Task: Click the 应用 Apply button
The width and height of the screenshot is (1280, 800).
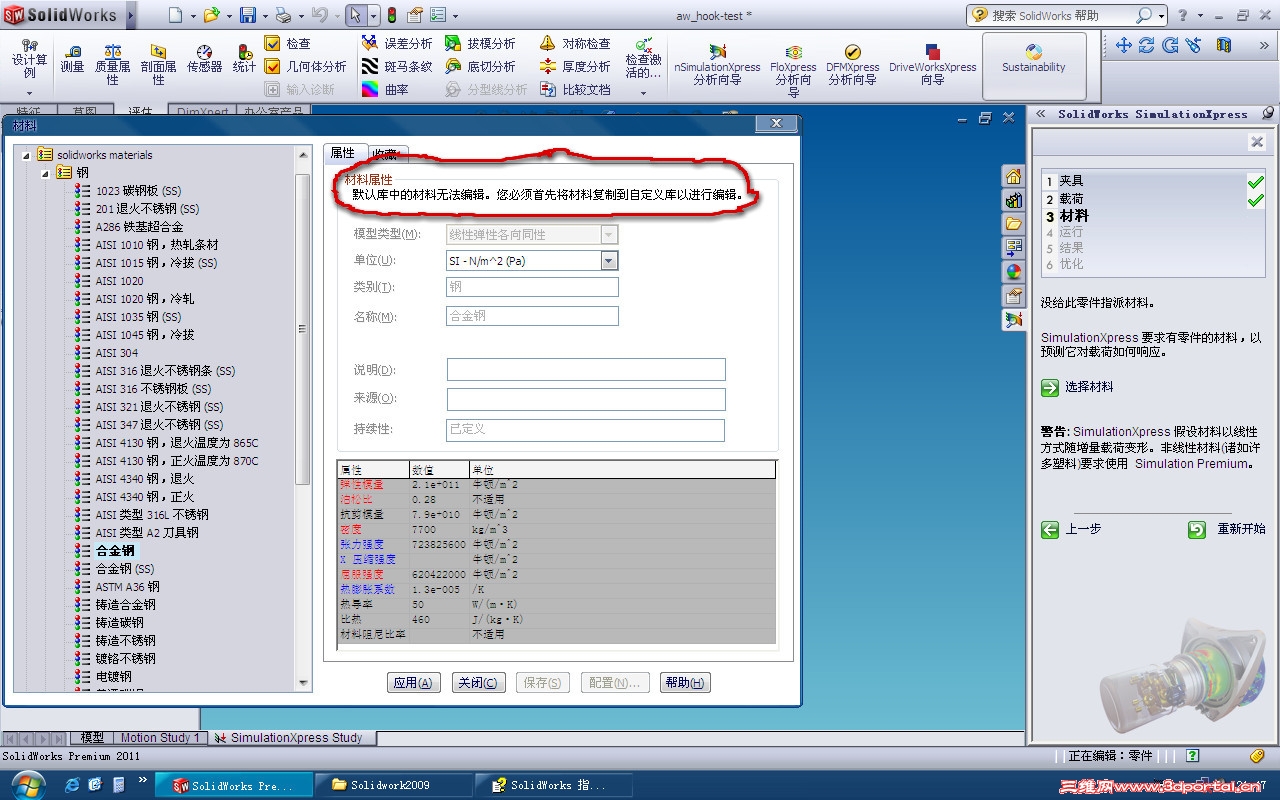Action: tap(413, 683)
